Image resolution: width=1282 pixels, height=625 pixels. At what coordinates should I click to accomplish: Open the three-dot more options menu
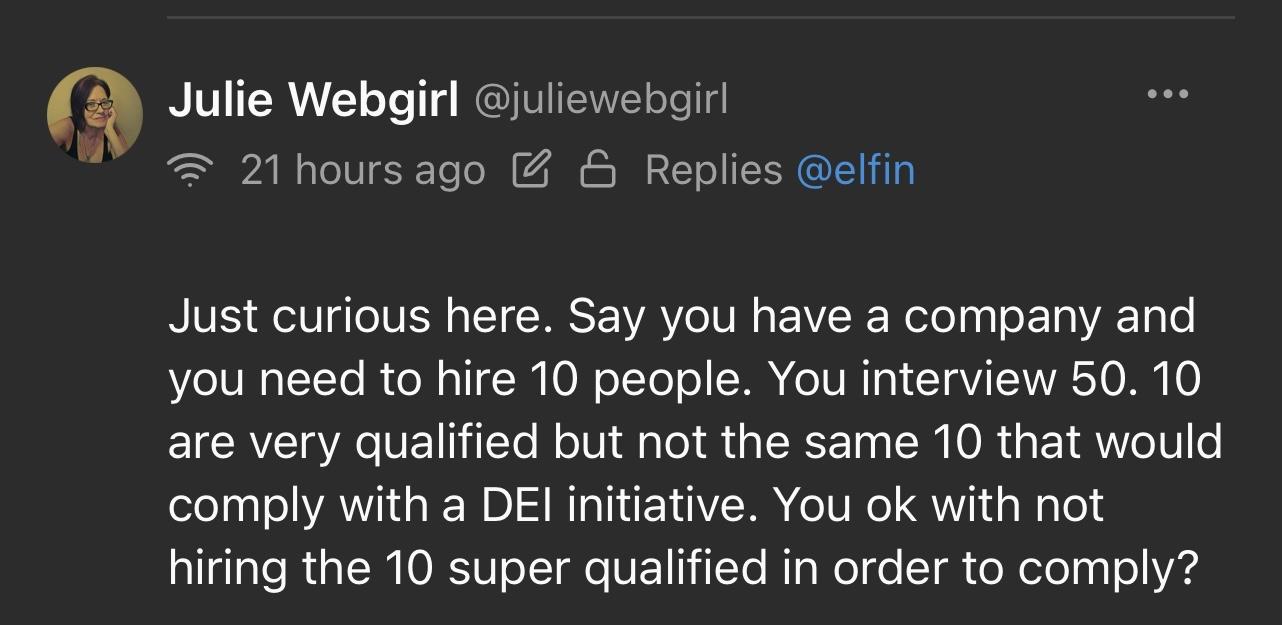point(1167,95)
